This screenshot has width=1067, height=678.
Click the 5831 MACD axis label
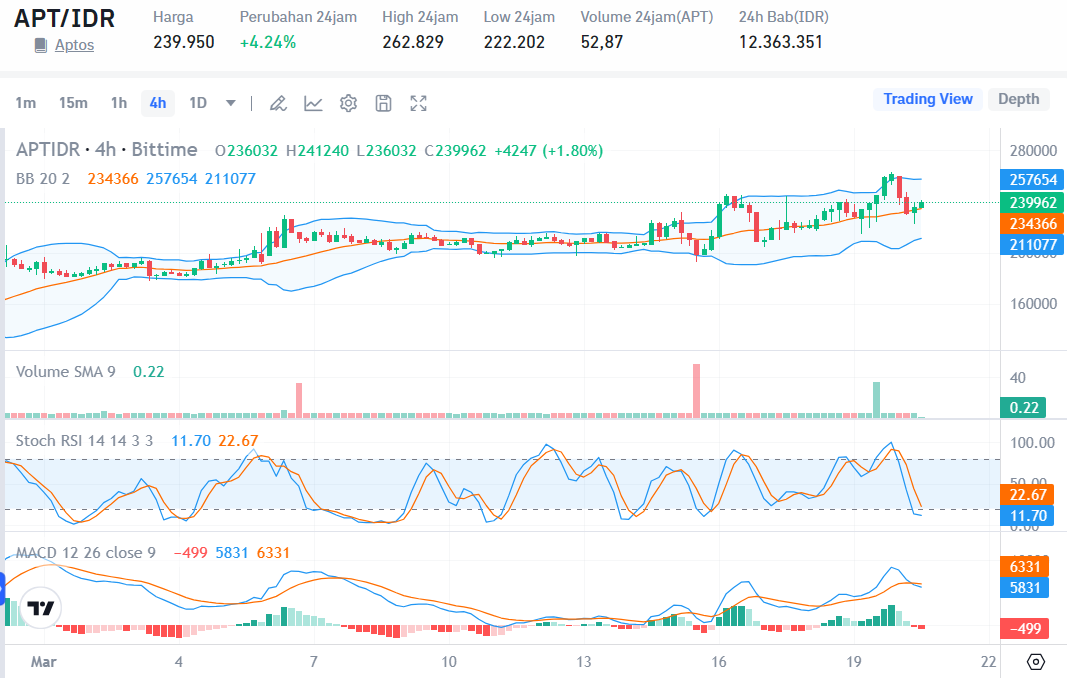point(1024,588)
